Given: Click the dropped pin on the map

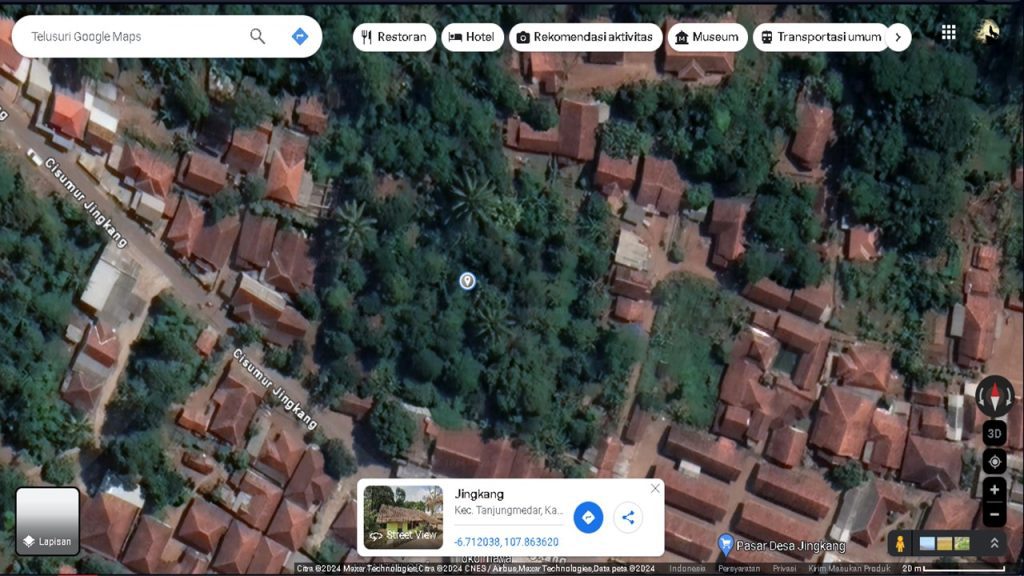Looking at the screenshot, I should click(x=467, y=281).
